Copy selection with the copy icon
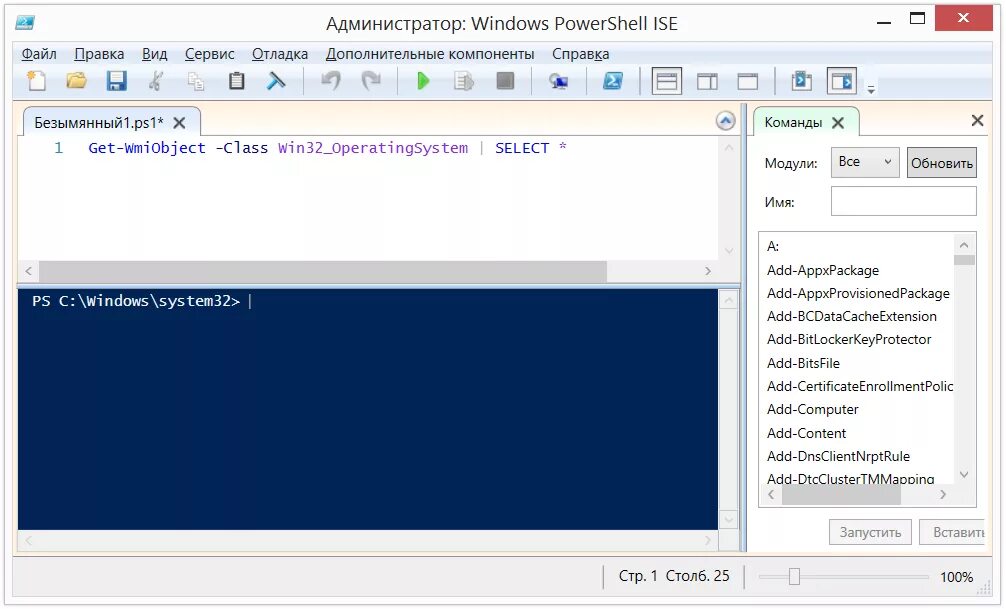 point(196,81)
